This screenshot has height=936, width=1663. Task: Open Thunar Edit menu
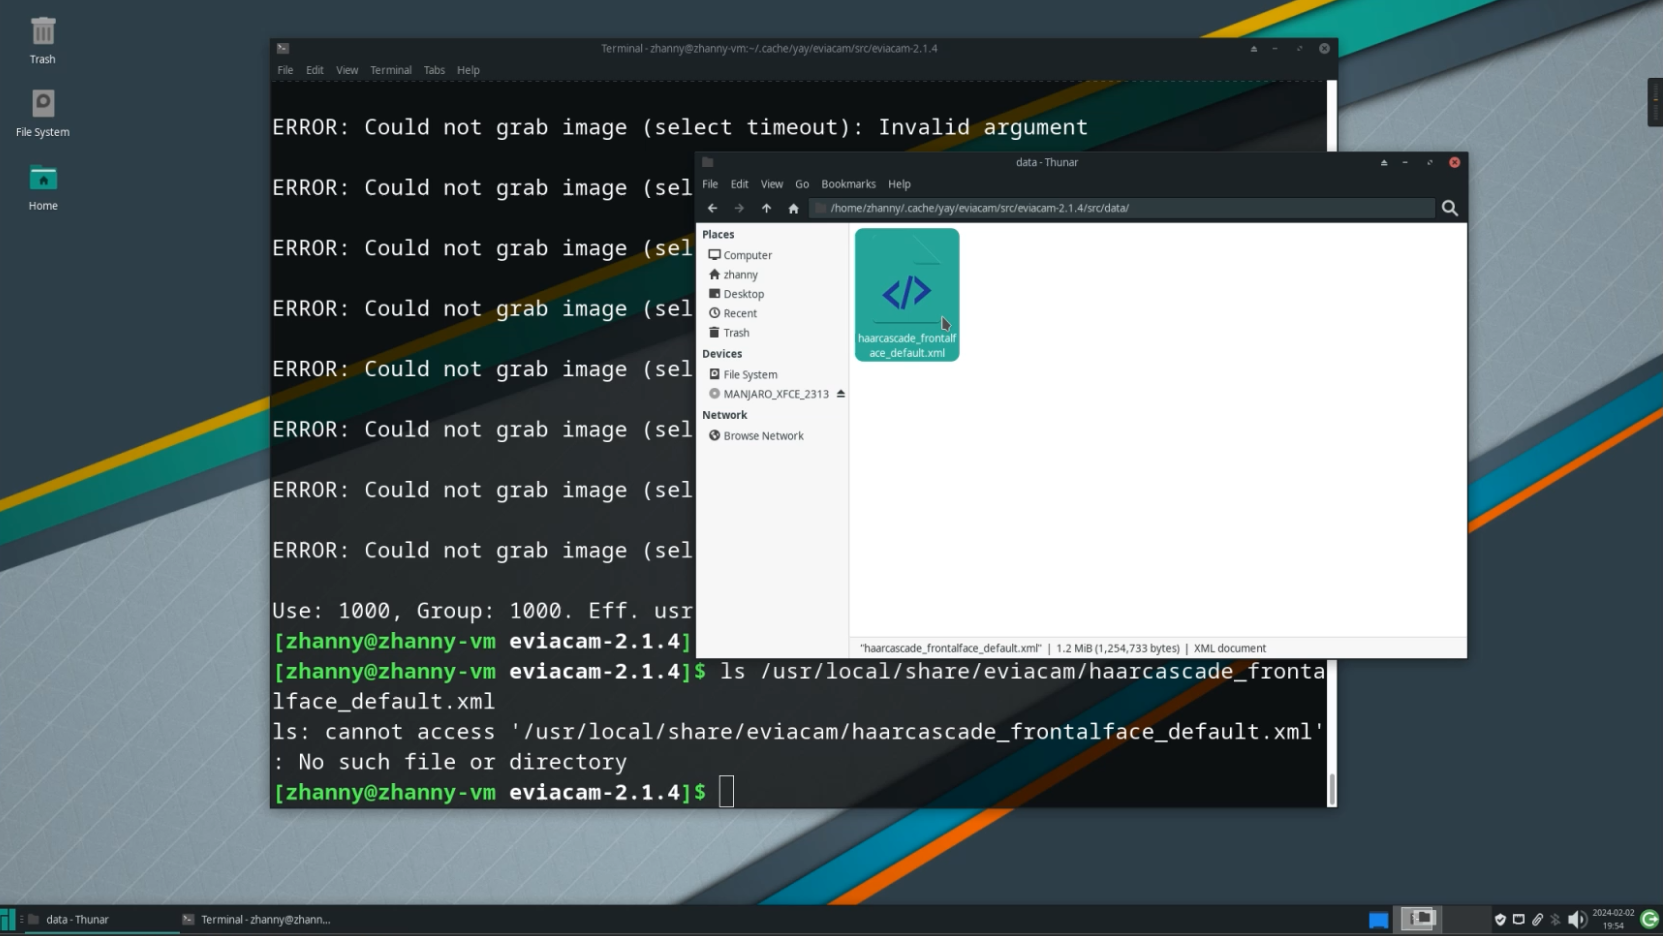(x=739, y=184)
